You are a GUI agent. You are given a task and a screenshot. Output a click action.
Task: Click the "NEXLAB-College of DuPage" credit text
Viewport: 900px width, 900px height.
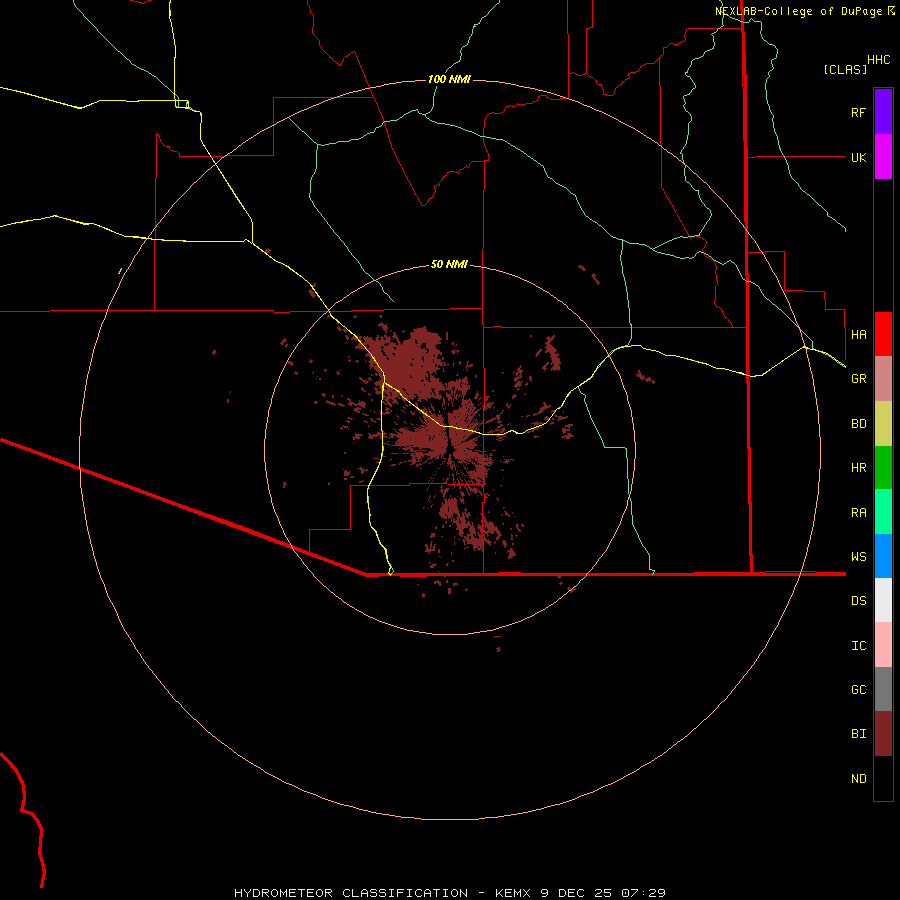tap(798, 11)
